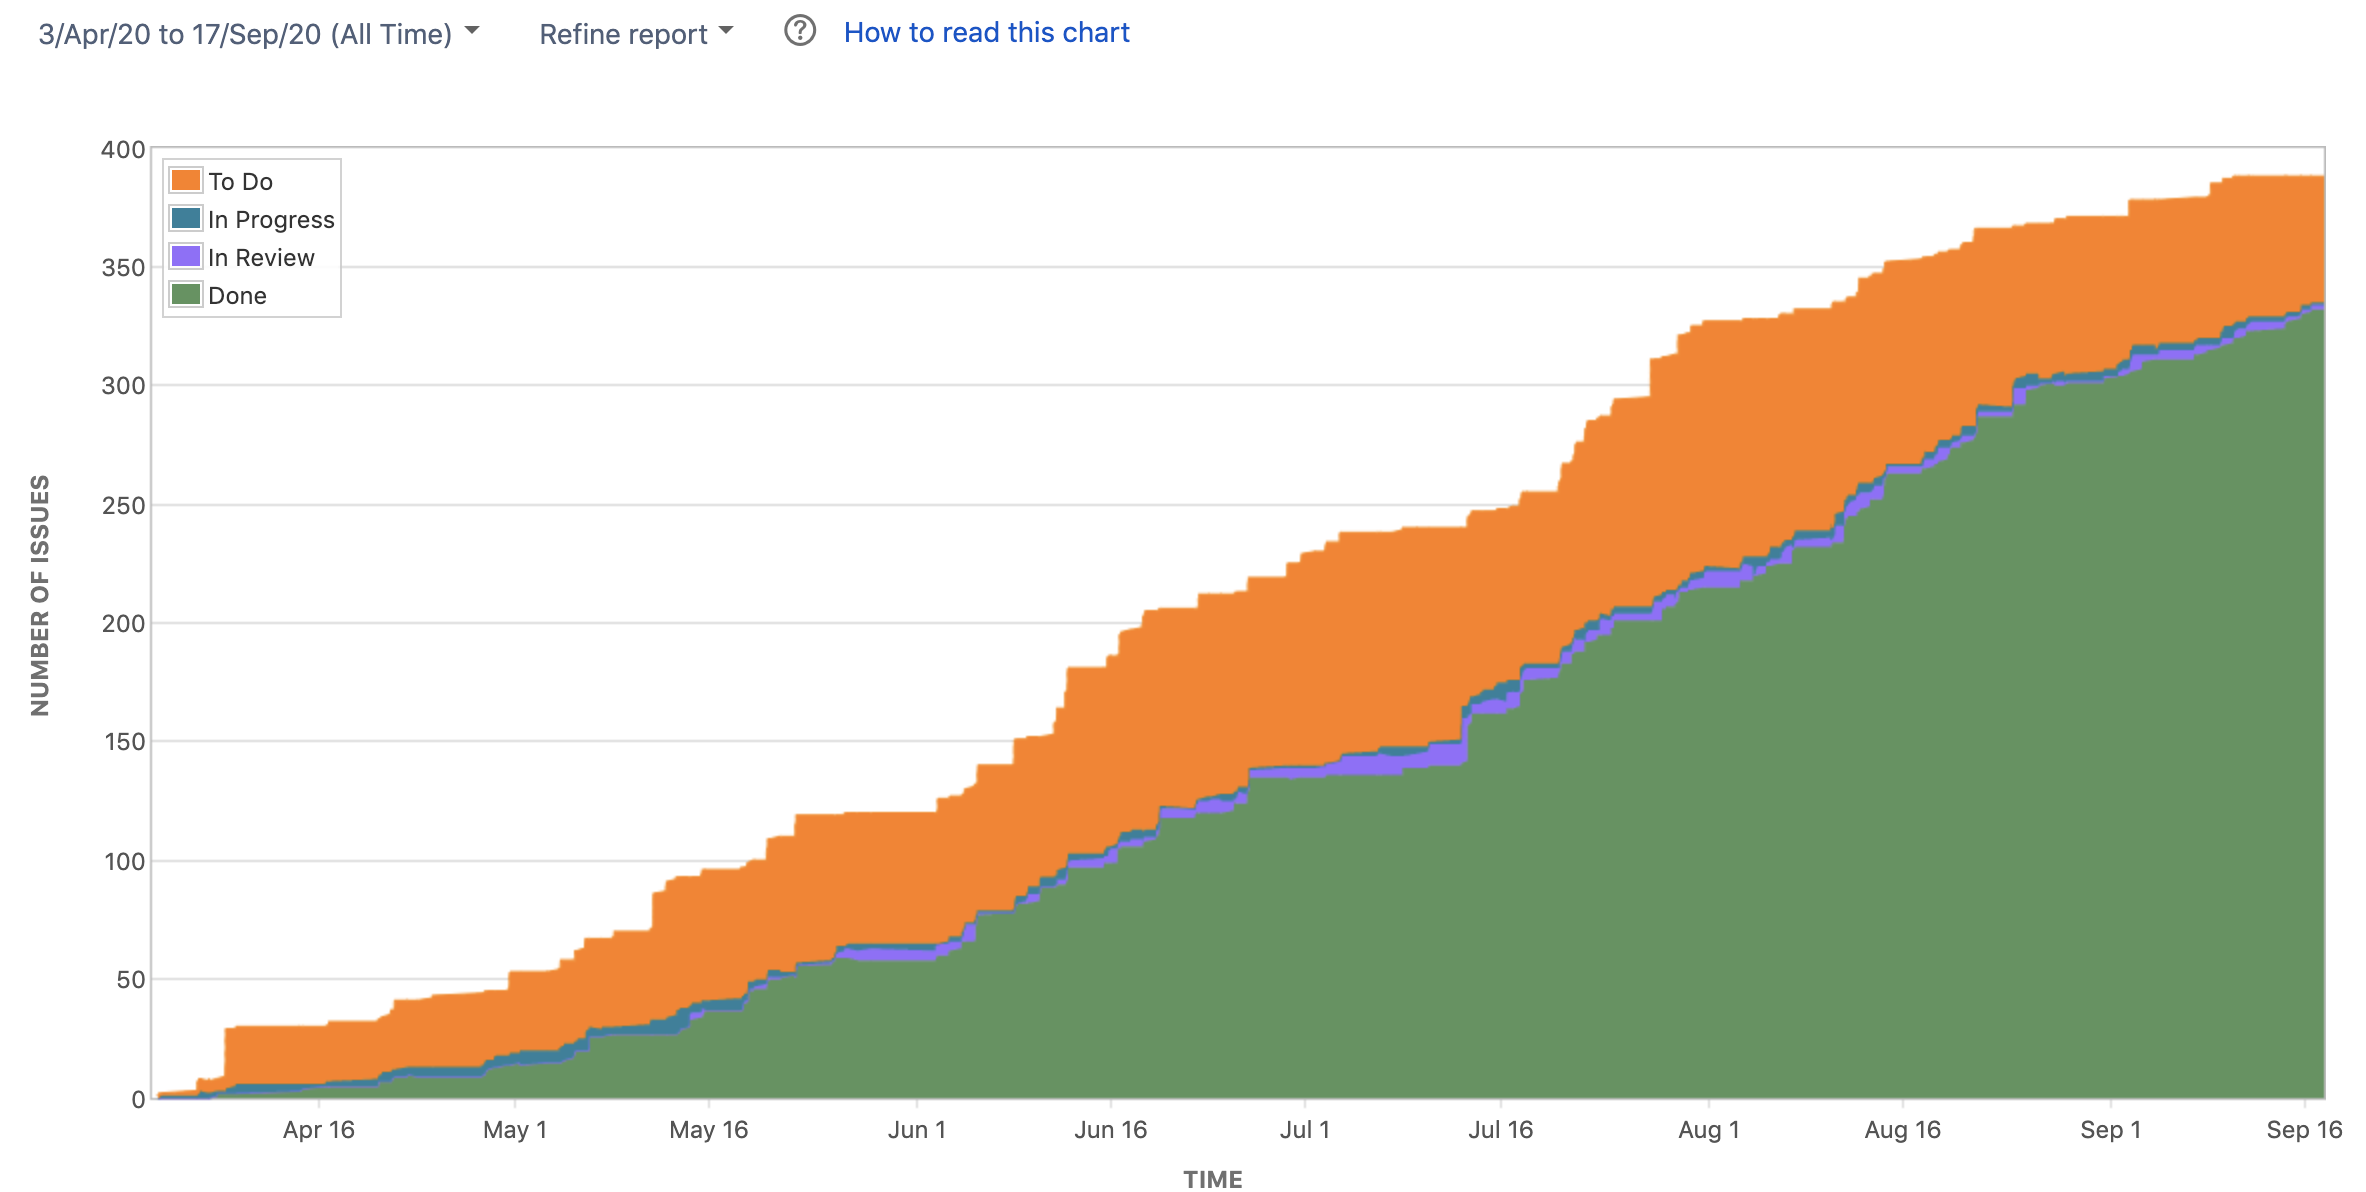Screen dimensions: 2366x1192
Task: Click the blue In Progress legend swatch
Action: [186, 219]
